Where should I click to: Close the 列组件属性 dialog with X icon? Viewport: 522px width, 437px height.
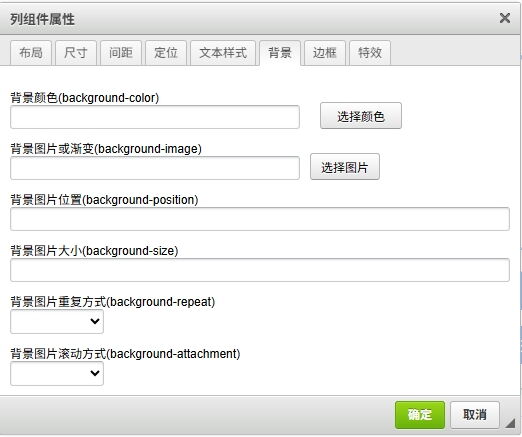505,18
